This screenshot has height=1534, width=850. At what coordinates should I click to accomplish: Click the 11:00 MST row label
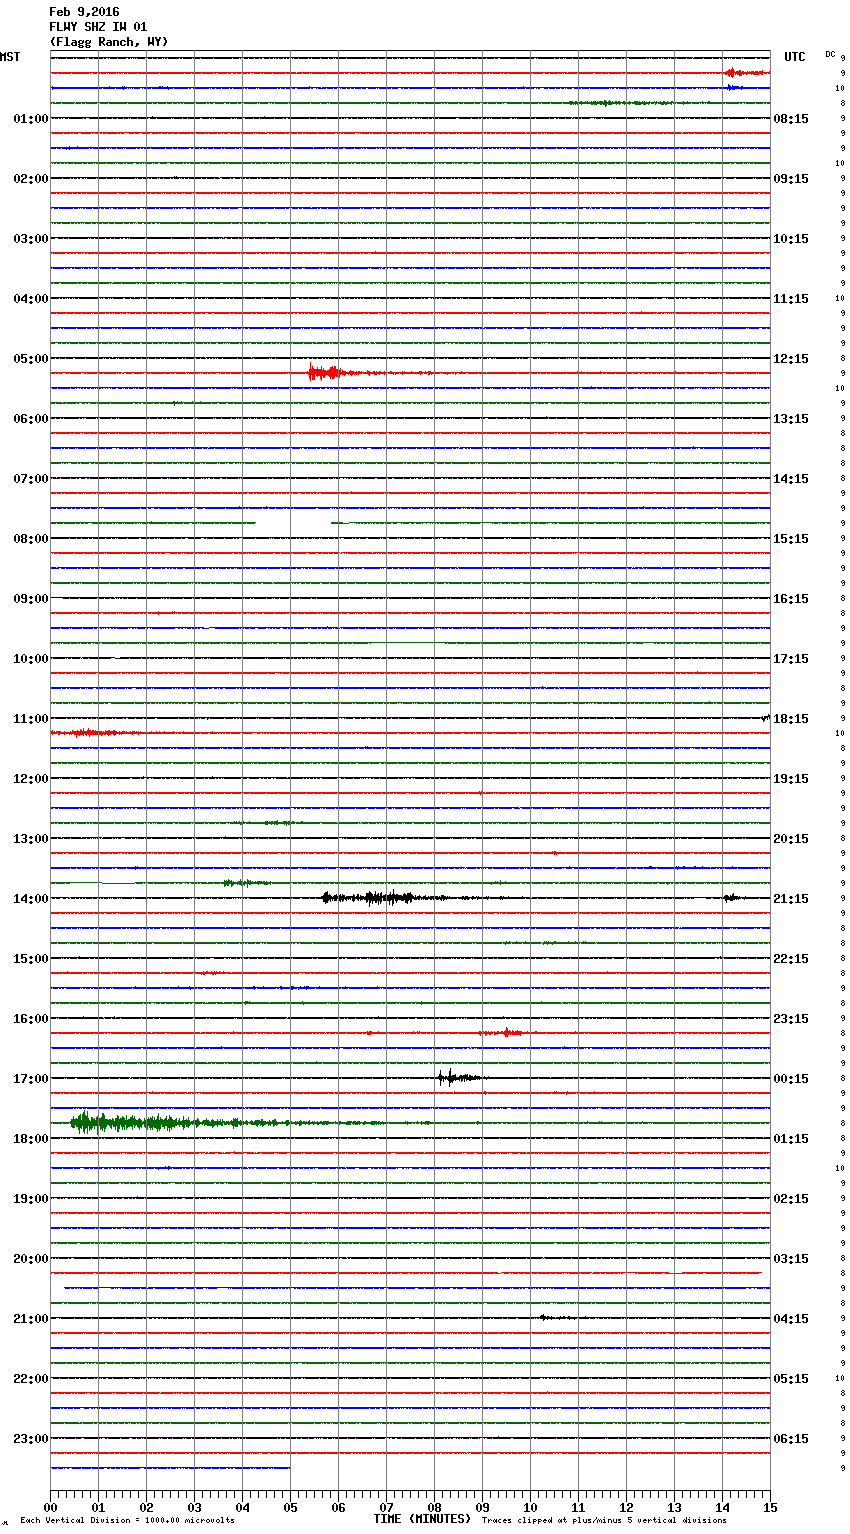31,719
